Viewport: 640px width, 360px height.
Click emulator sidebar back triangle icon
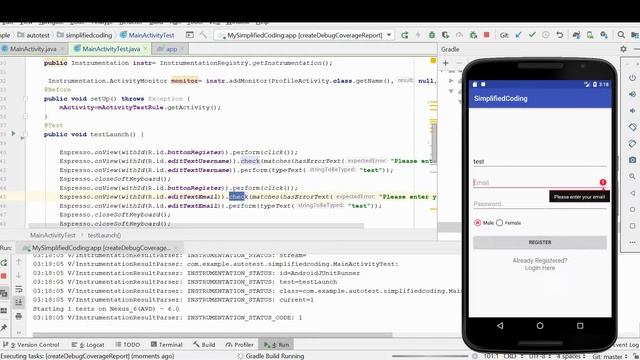point(632,193)
